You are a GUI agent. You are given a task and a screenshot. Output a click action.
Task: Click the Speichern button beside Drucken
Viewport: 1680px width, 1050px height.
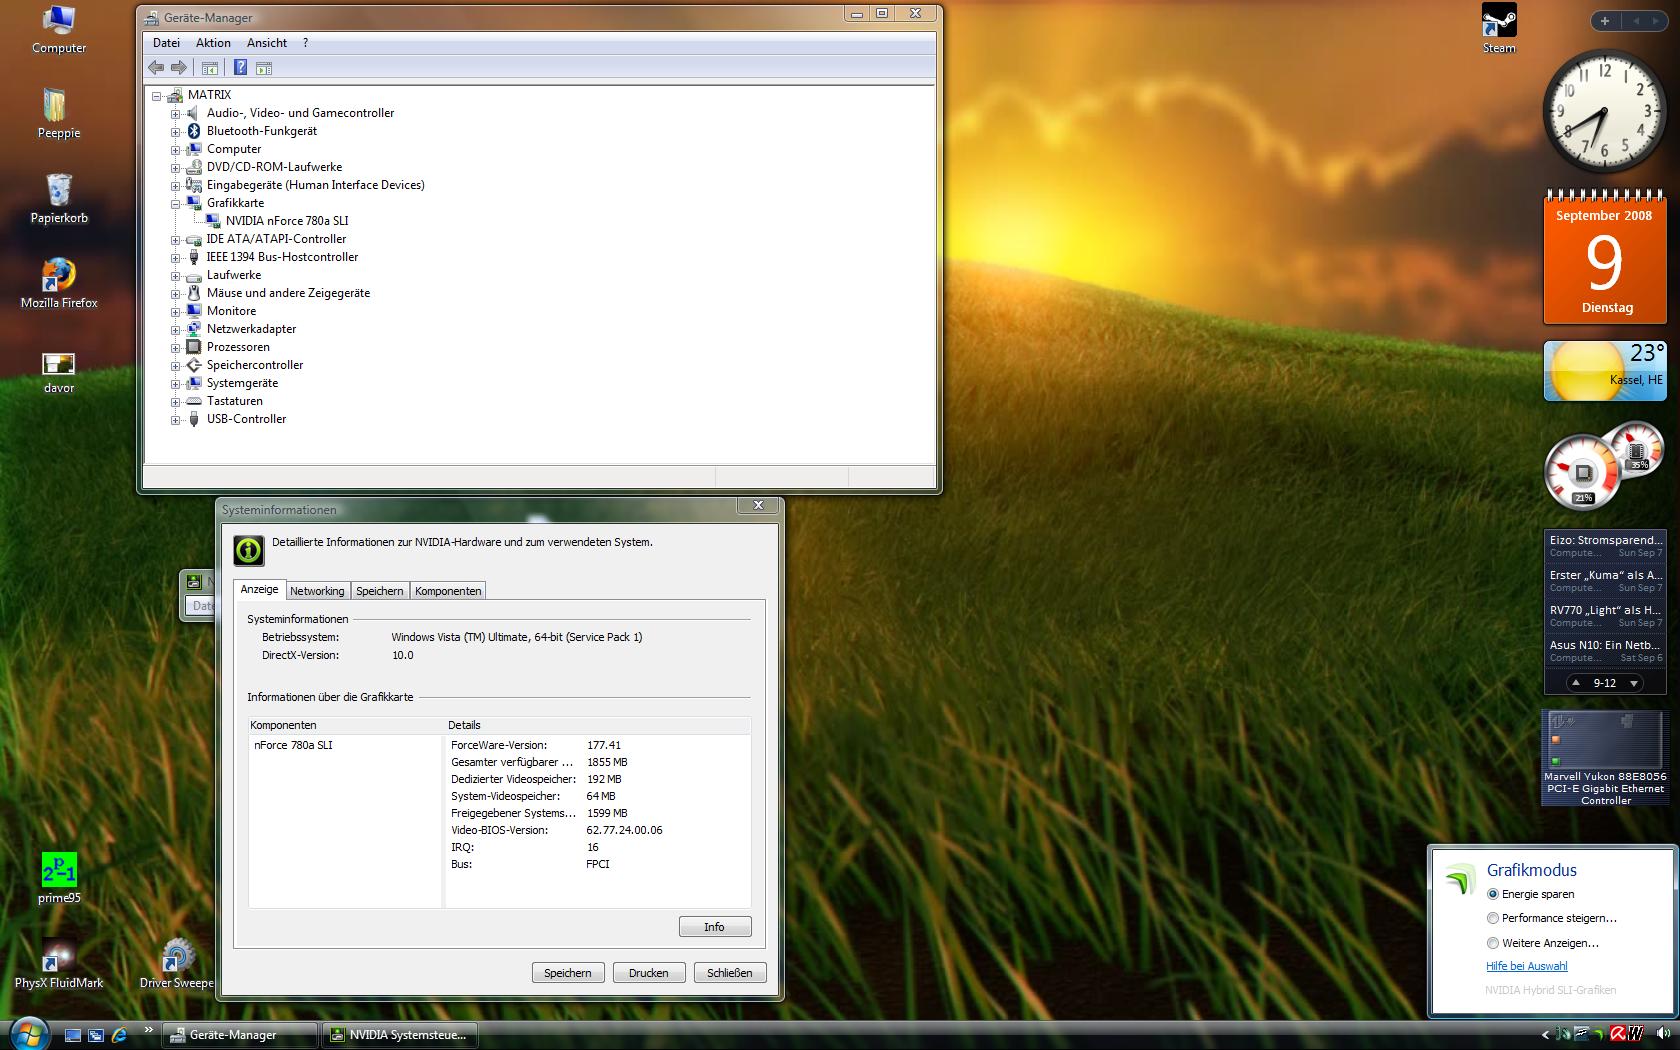568,973
